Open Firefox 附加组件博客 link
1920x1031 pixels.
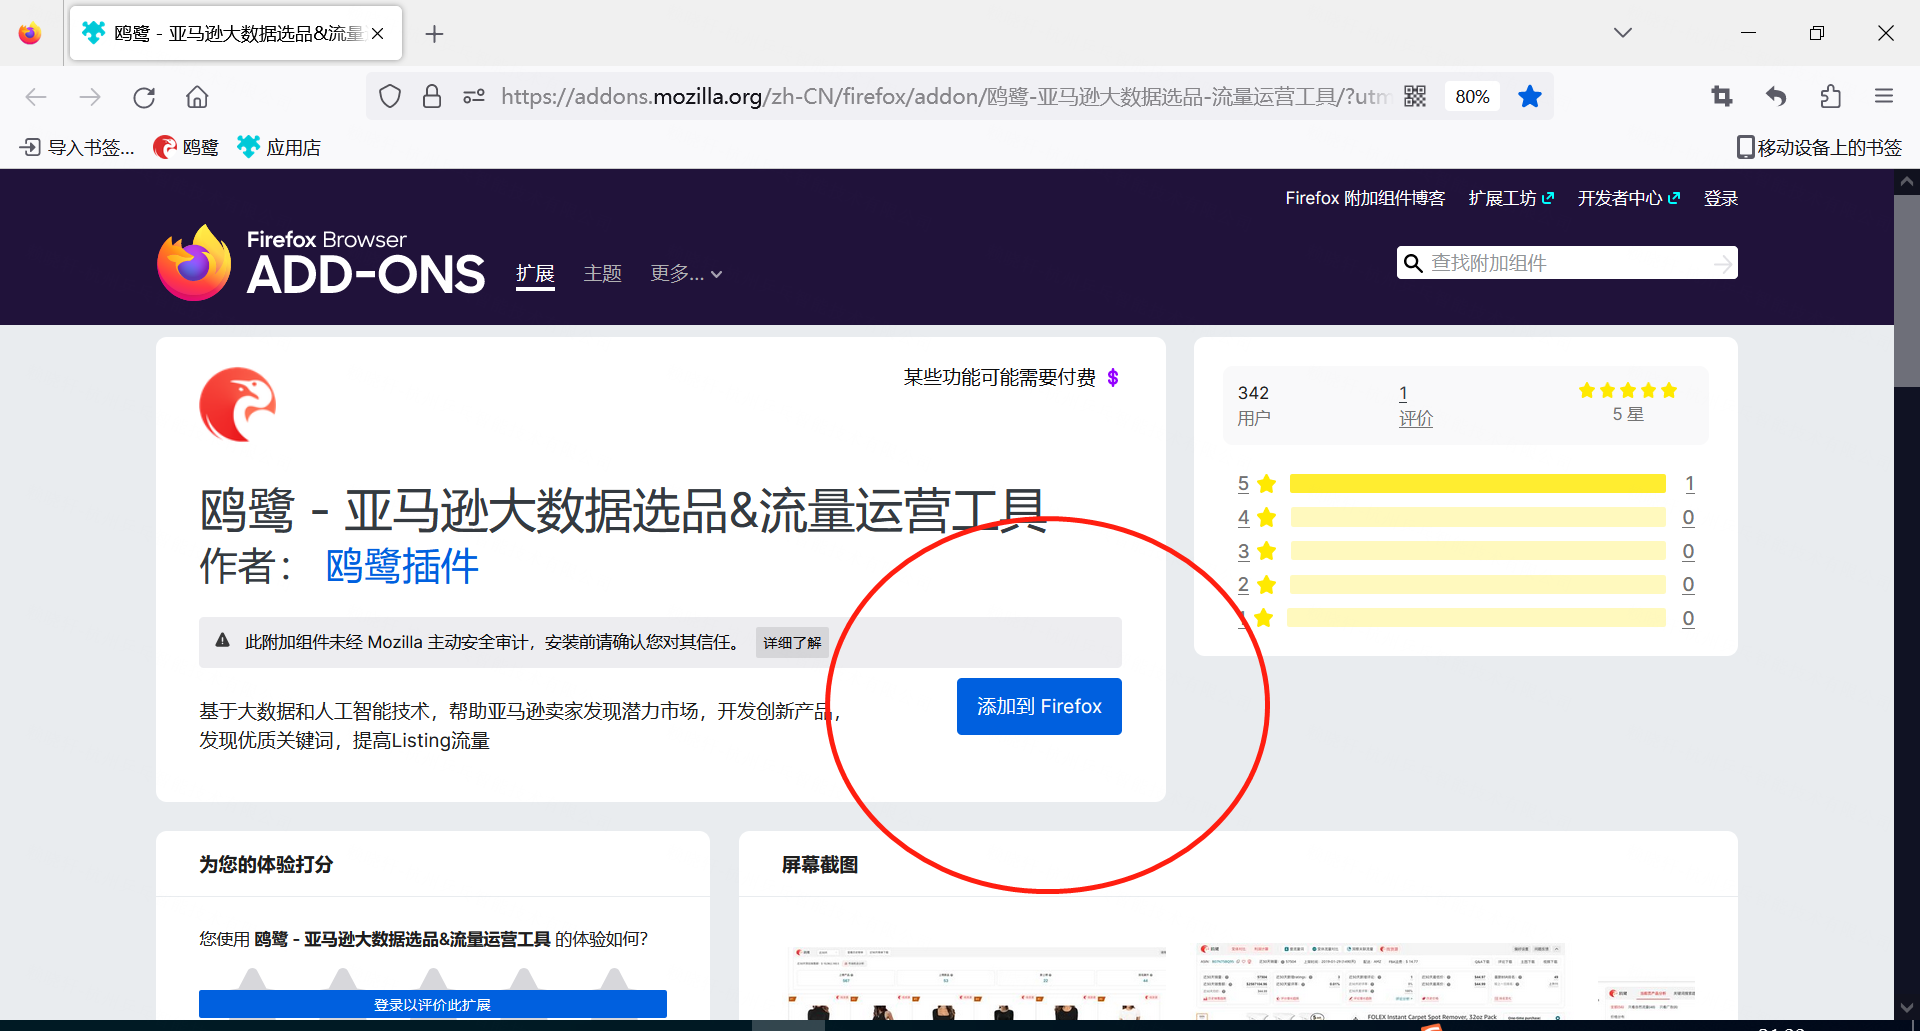[1365, 198]
